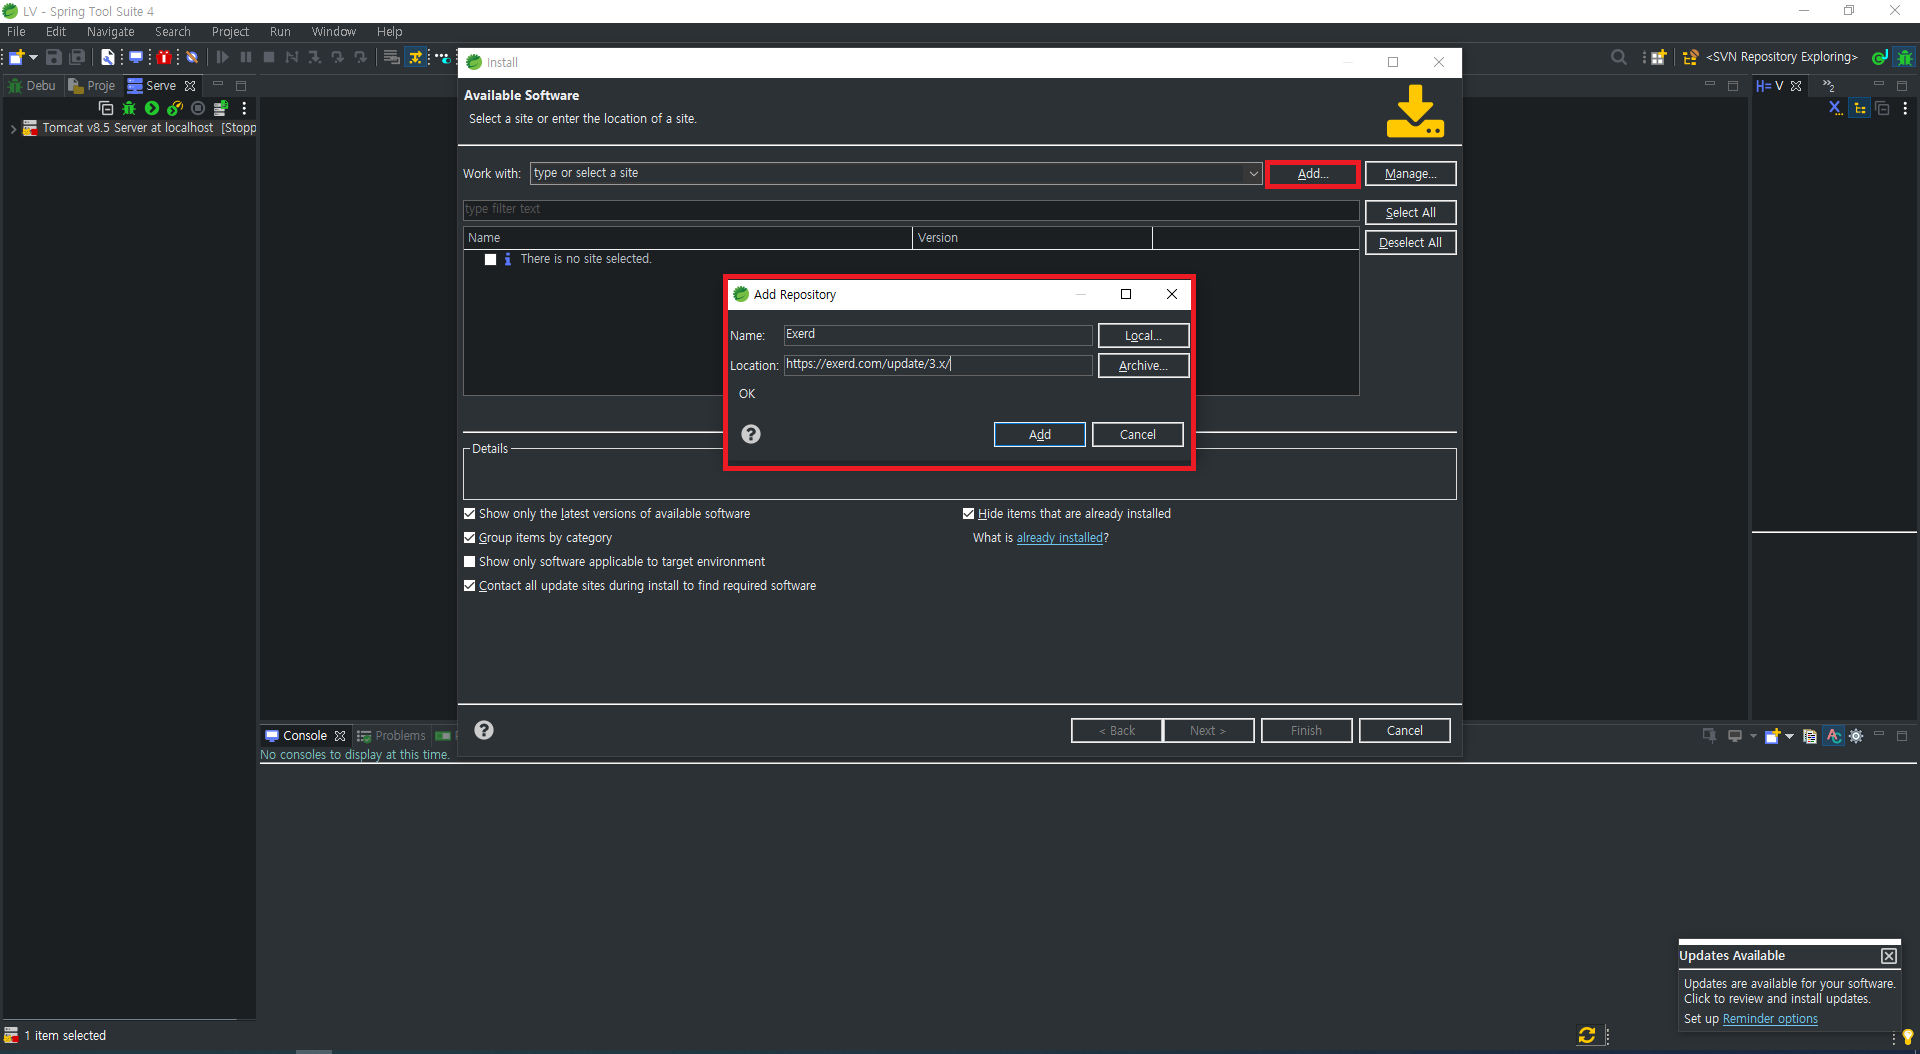The height and width of the screenshot is (1054, 1920).
Task: Toggle Hide items that are already installed checkbox
Action: [x=969, y=514]
